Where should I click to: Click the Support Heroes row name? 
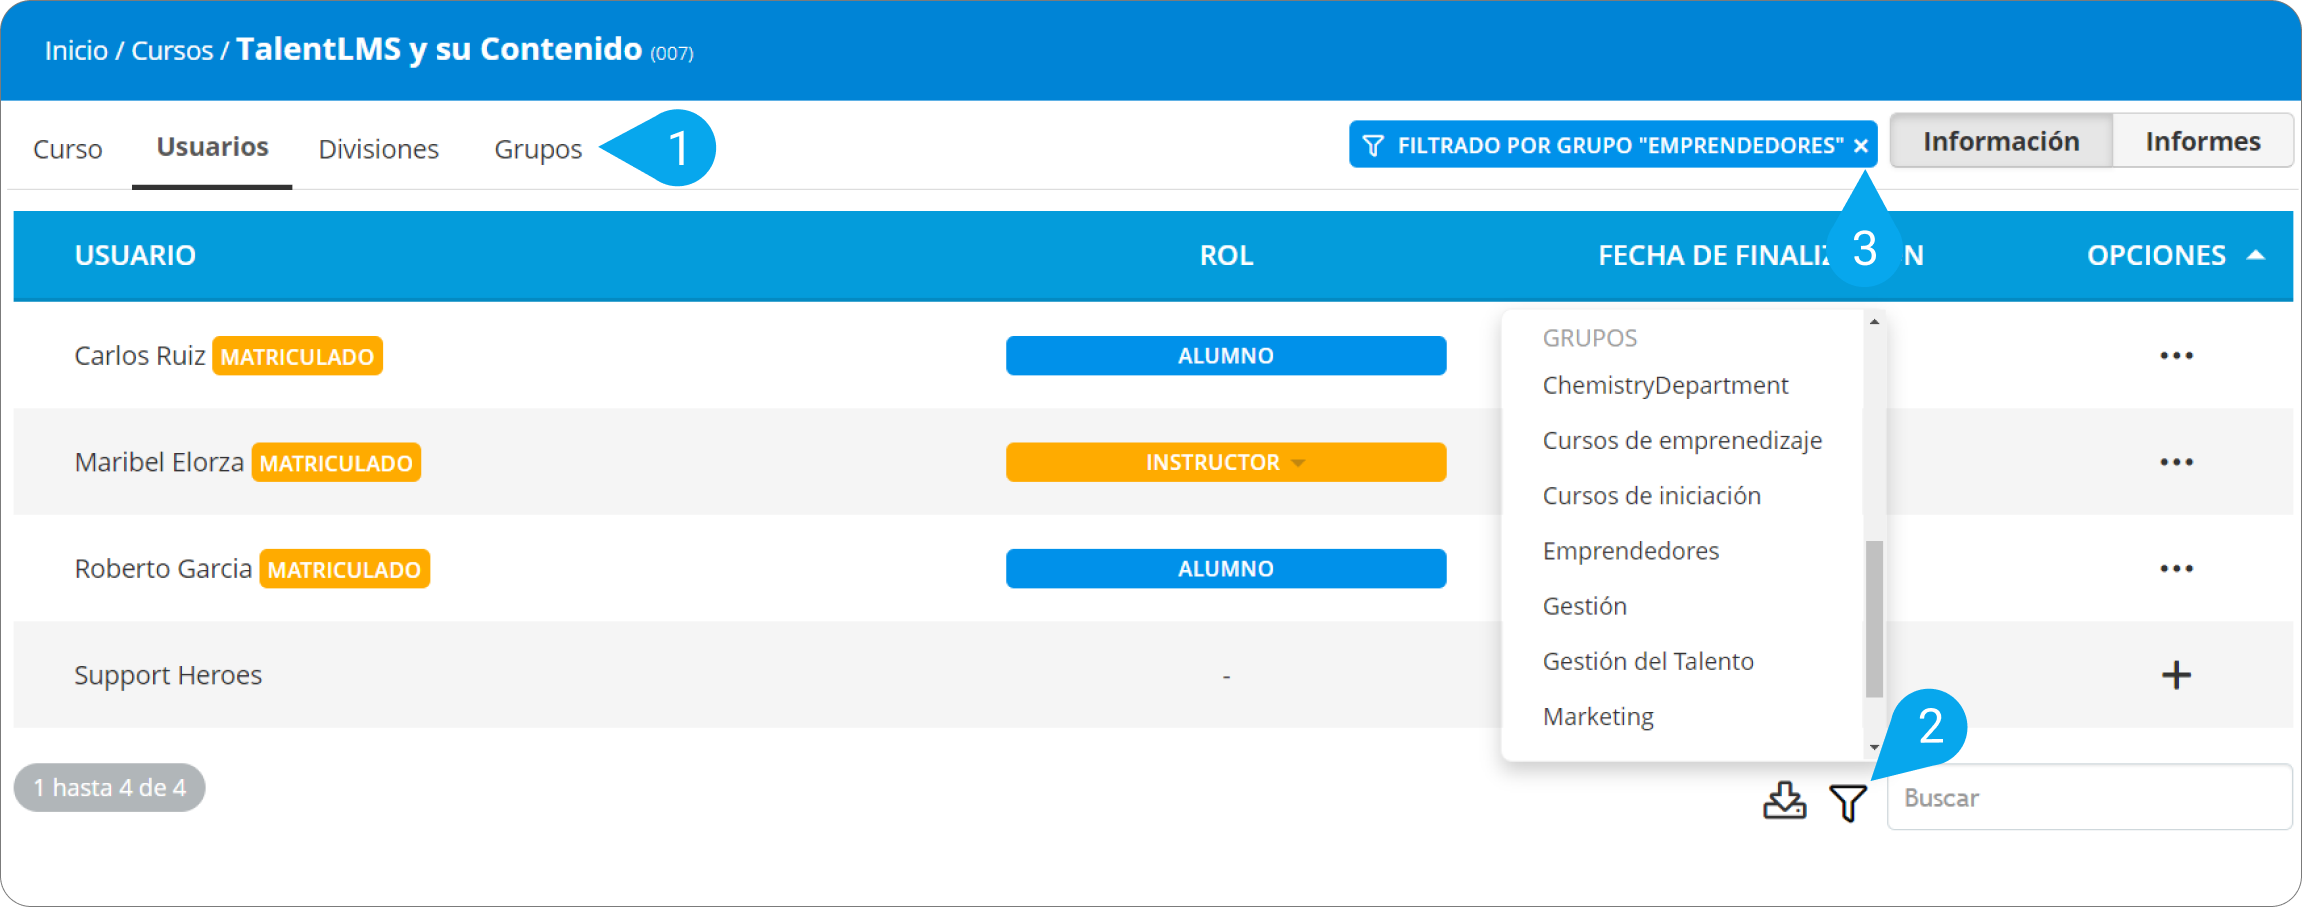click(168, 675)
